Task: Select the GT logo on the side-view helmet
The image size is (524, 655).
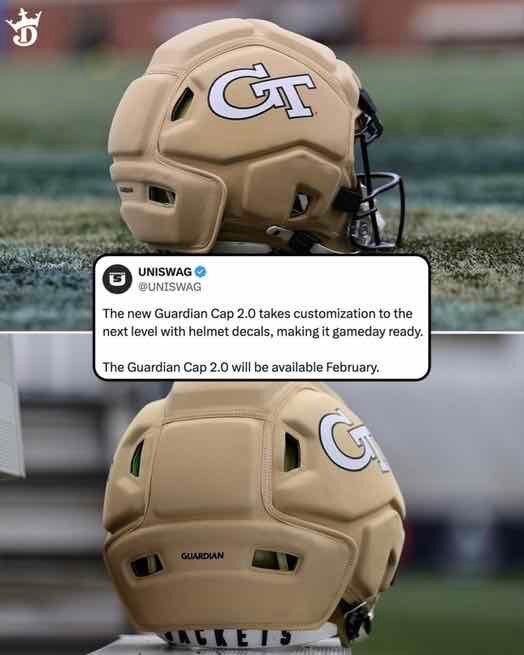Action: point(262,92)
